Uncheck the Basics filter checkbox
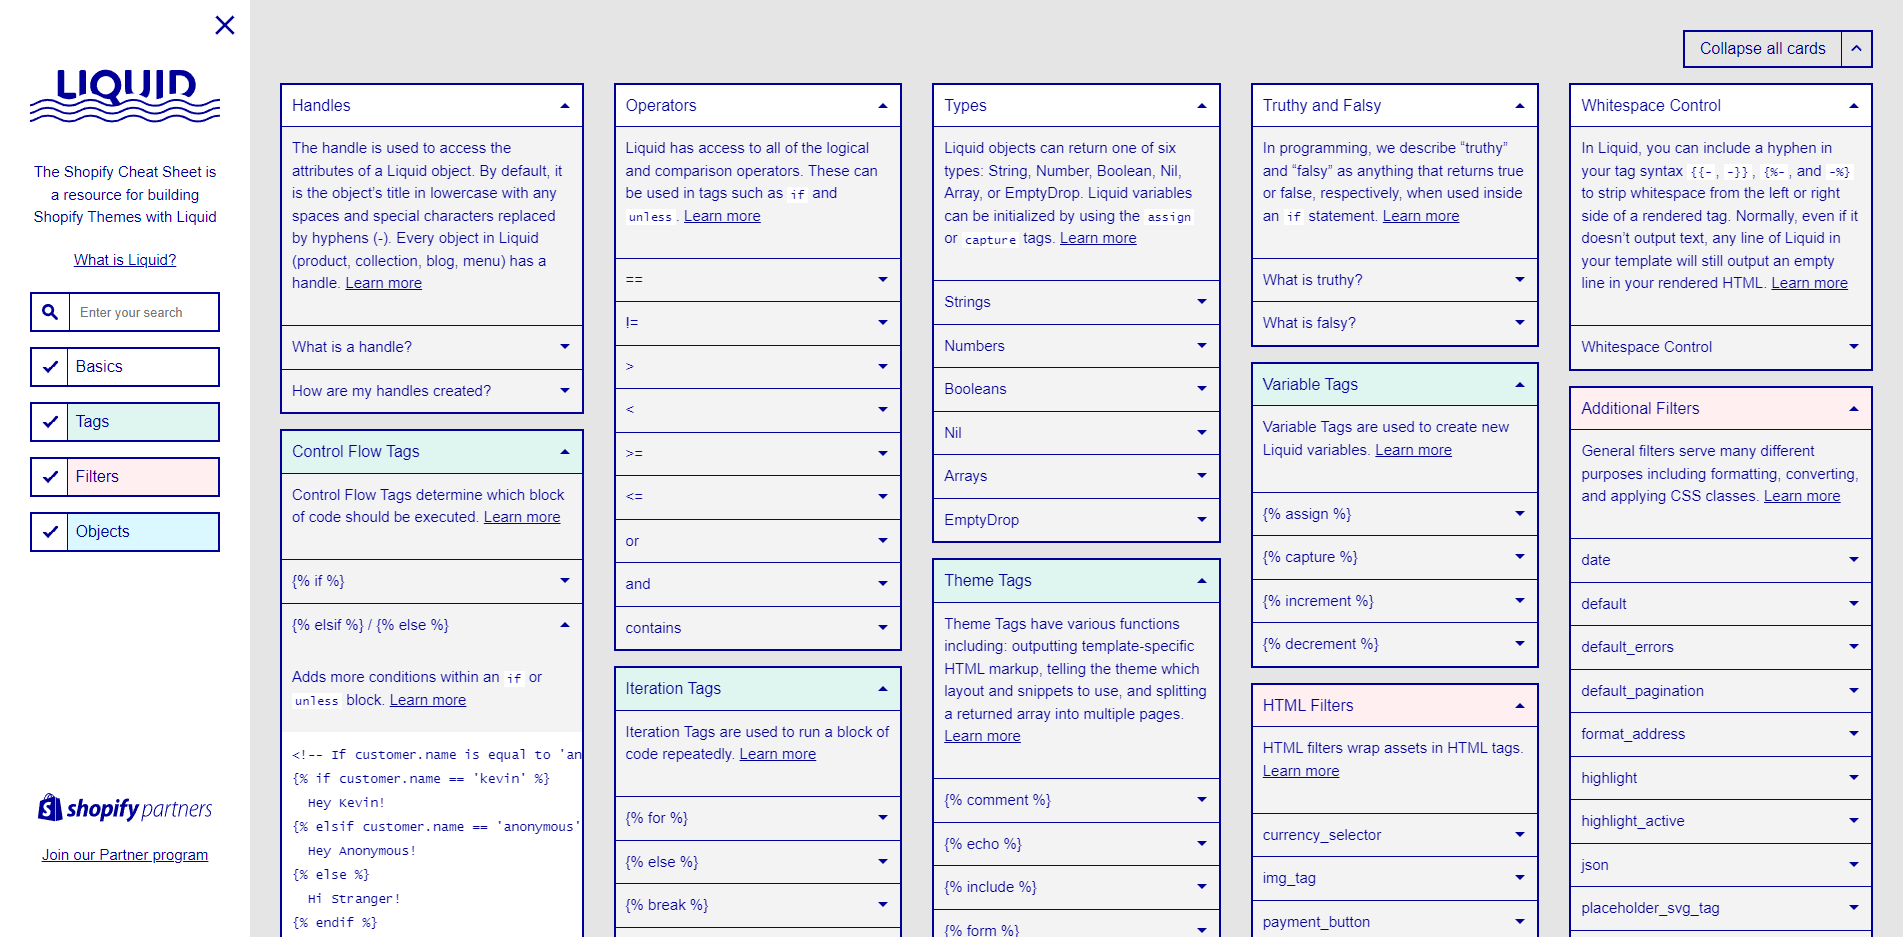This screenshot has width=1903, height=937. [50, 367]
